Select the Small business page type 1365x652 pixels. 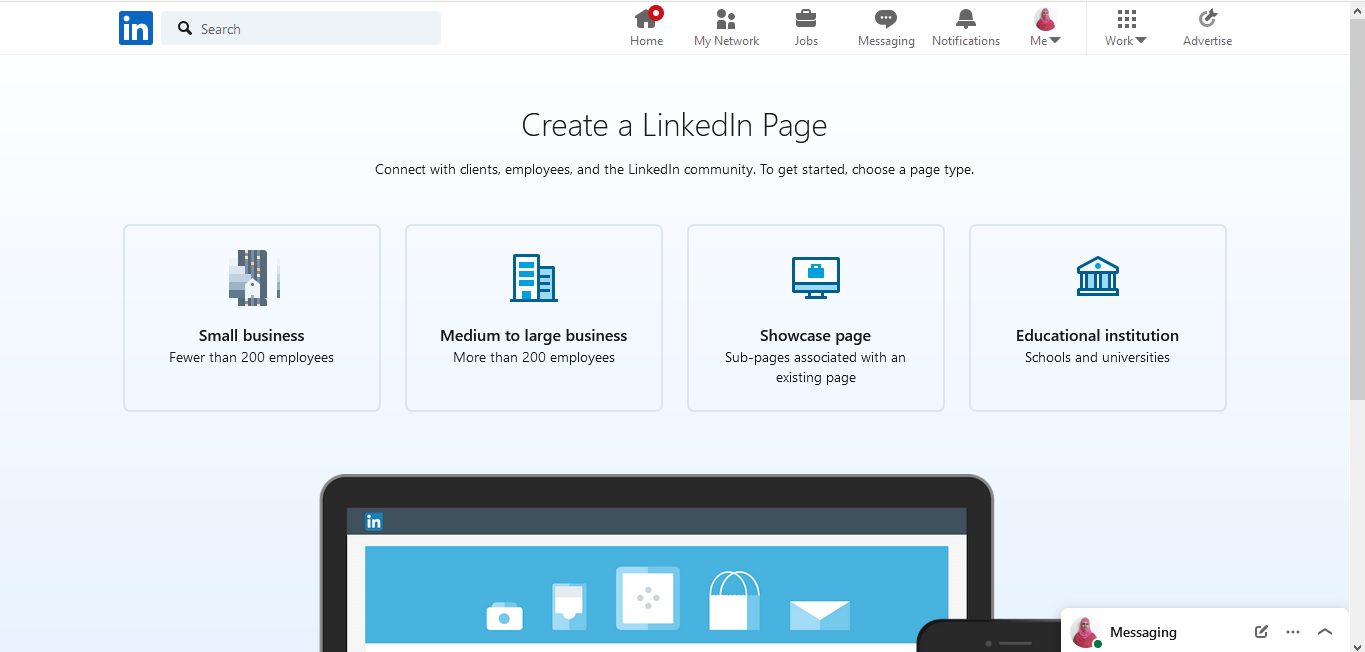pyautogui.click(x=252, y=317)
